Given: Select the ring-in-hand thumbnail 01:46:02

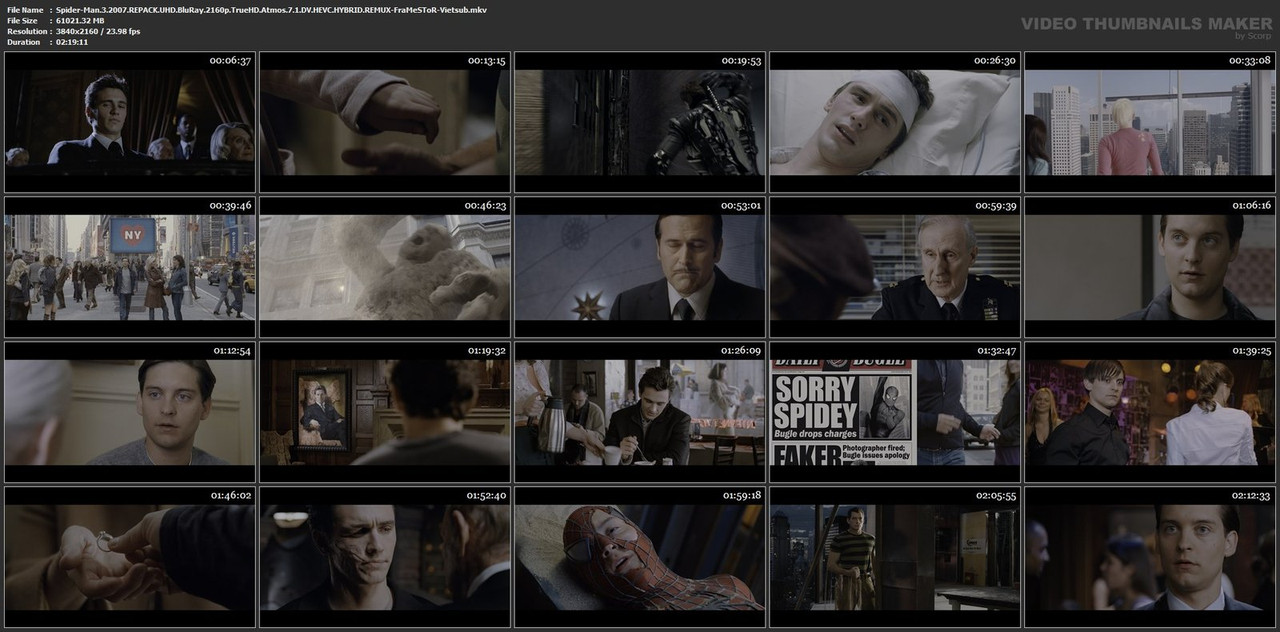Looking at the screenshot, I should click(130, 557).
